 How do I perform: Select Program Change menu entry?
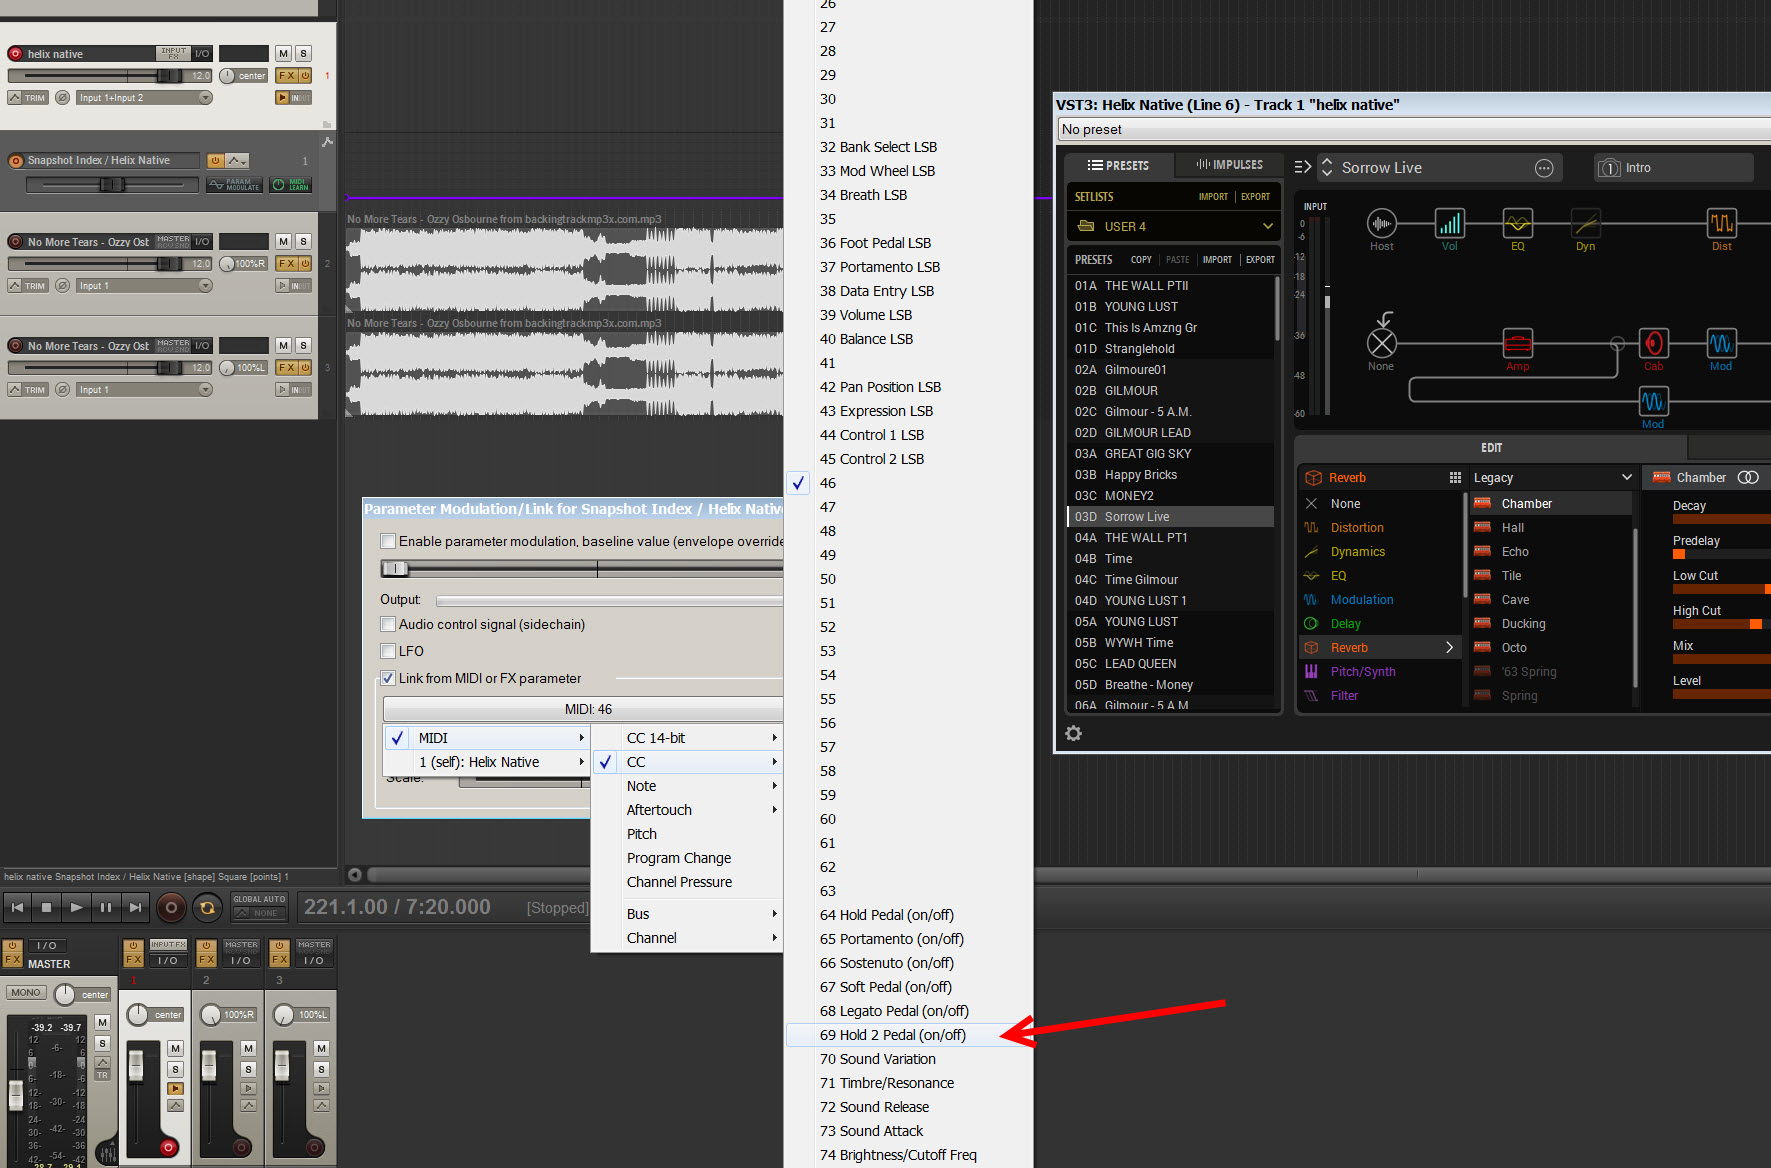click(687, 858)
